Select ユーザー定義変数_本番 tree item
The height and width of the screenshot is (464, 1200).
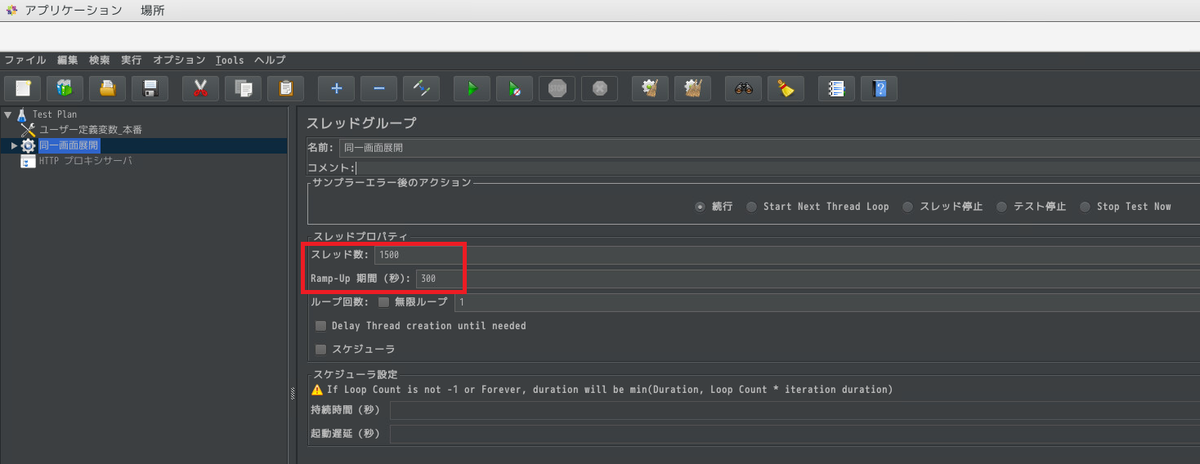[x=91, y=130]
